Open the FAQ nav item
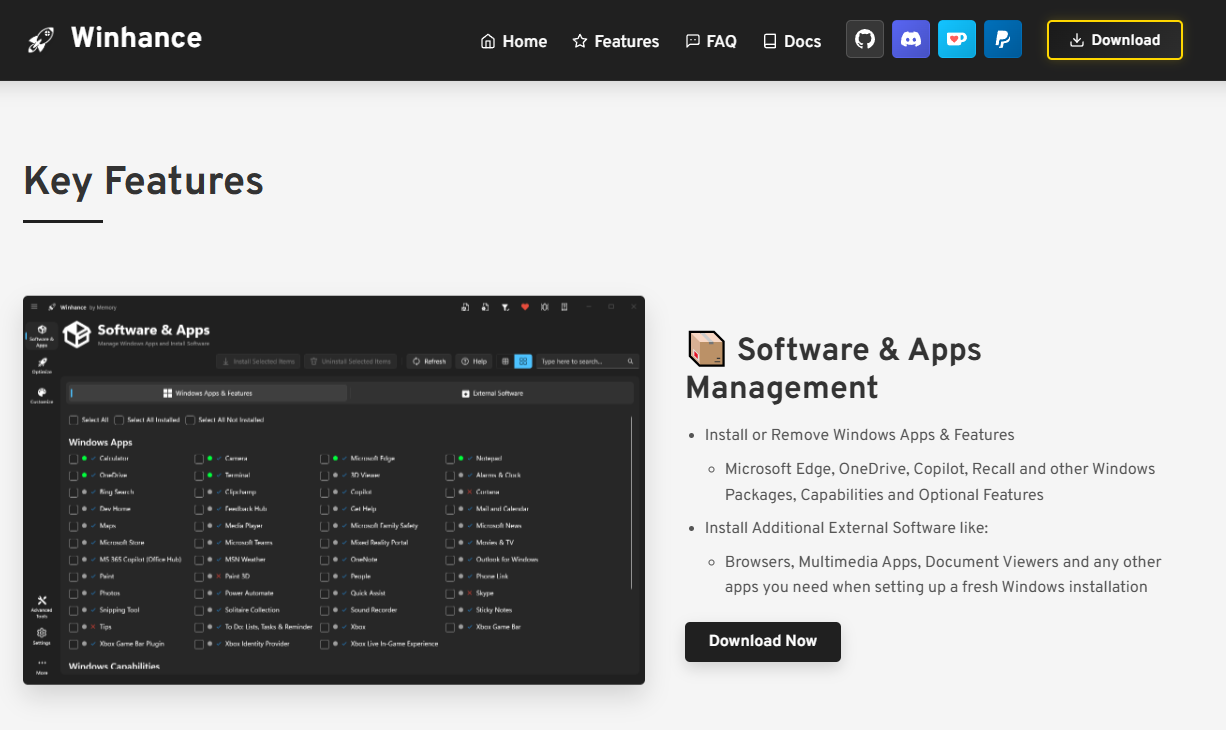Image resolution: width=1226 pixels, height=730 pixels. pyautogui.click(x=711, y=41)
